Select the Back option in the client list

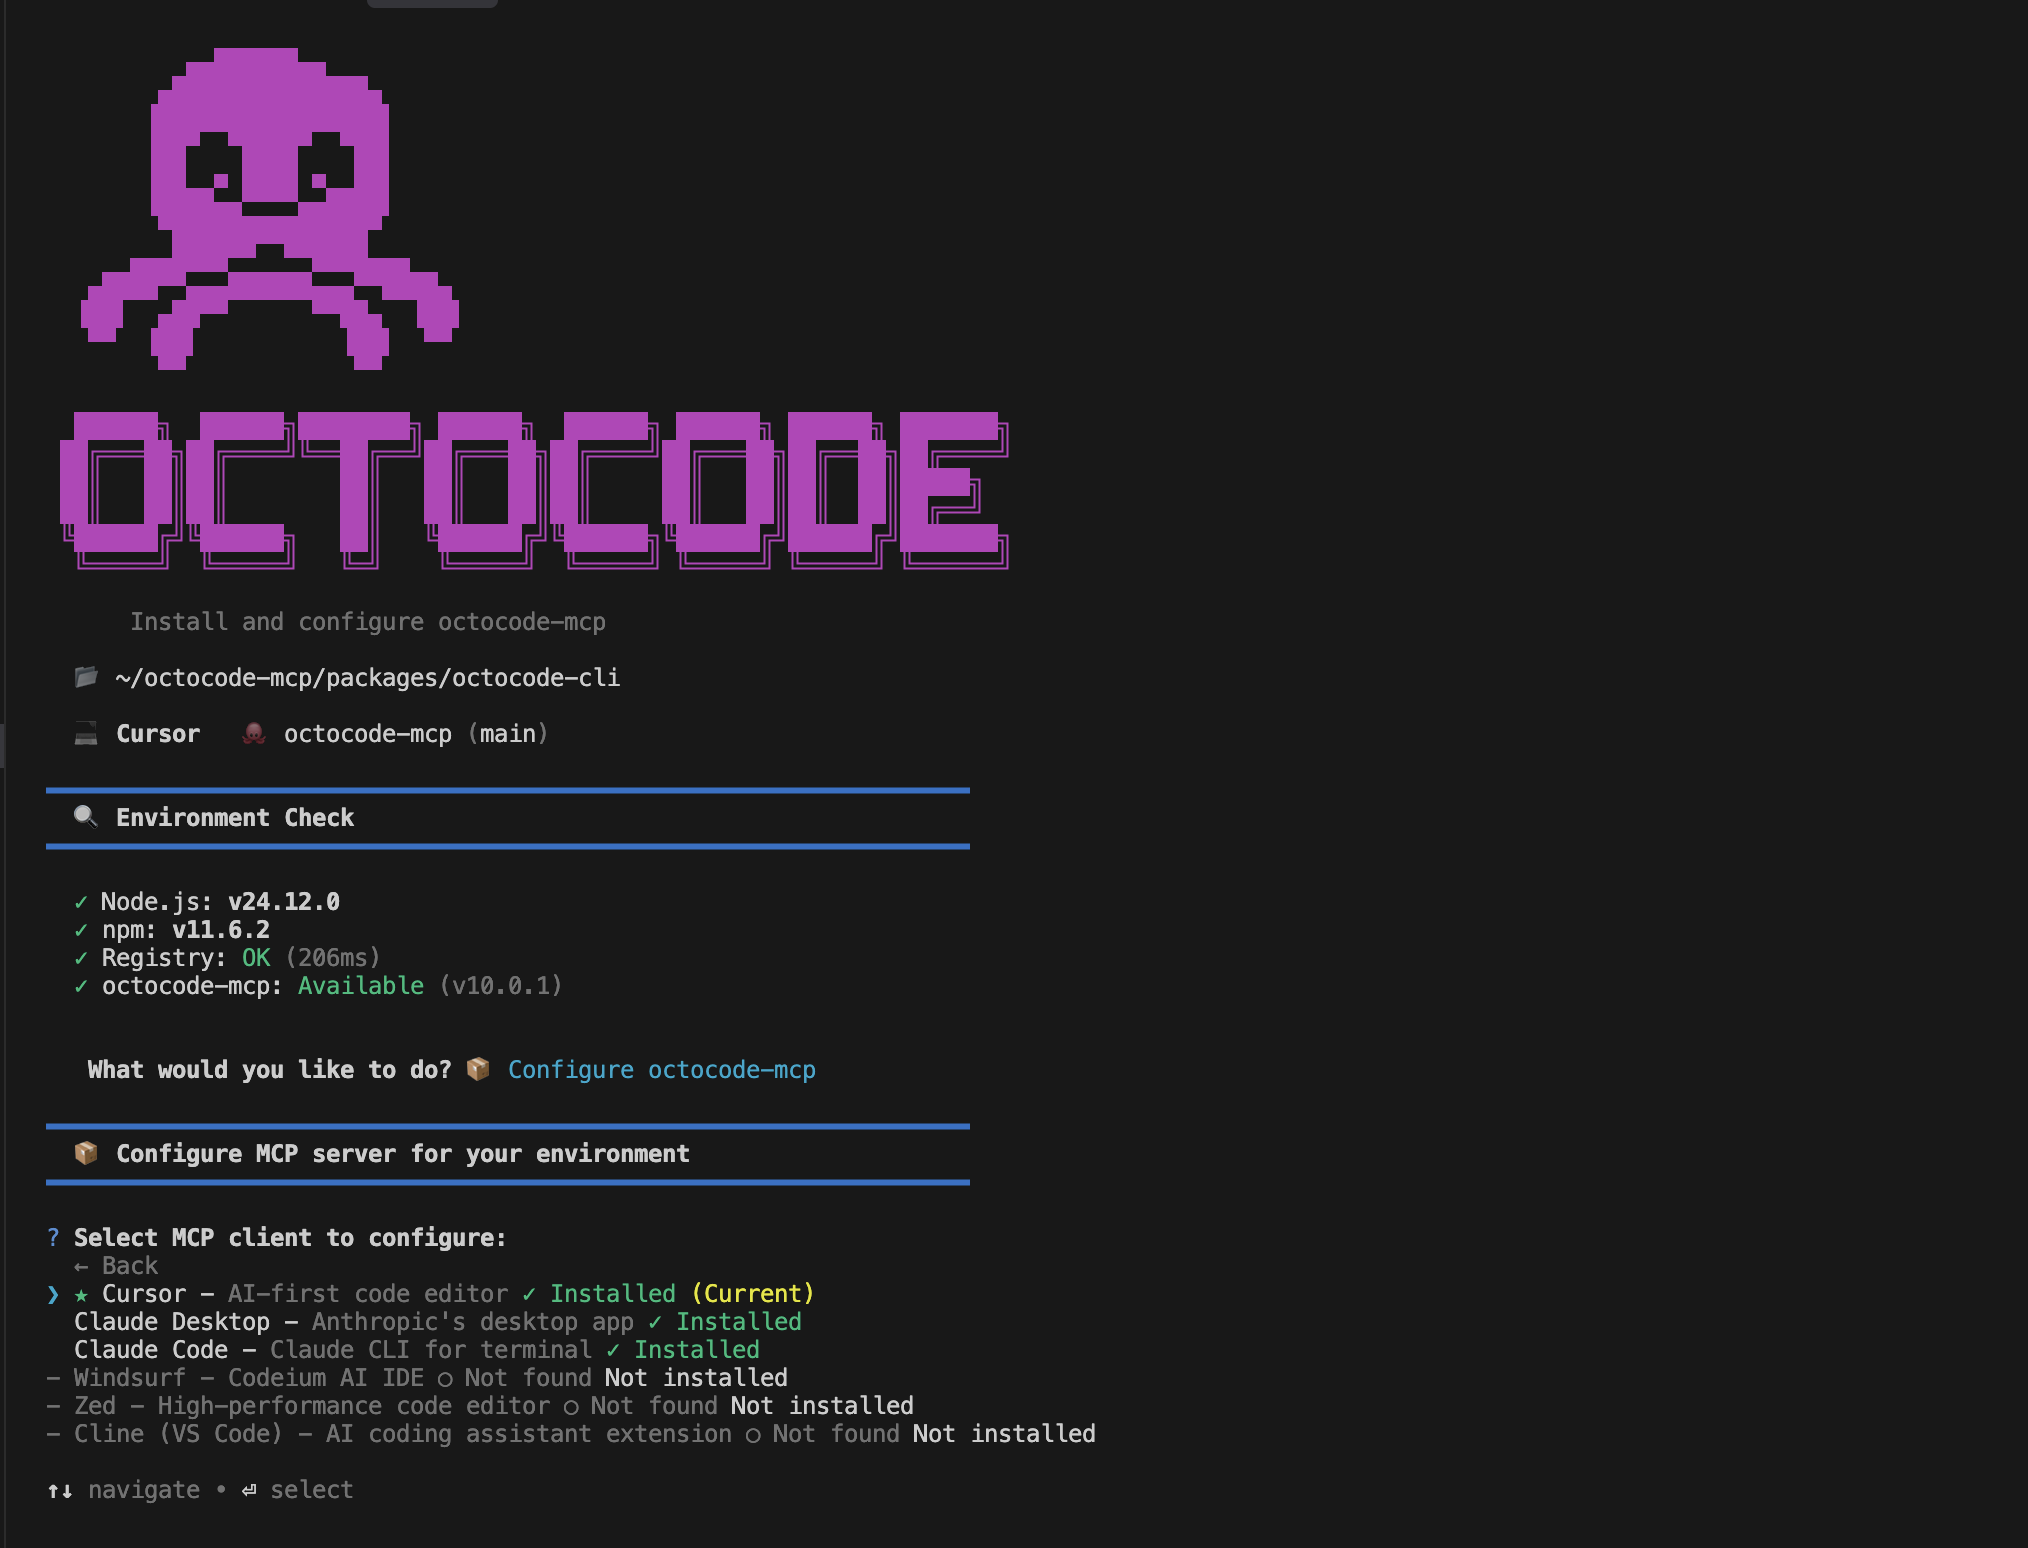[116, 1265]
